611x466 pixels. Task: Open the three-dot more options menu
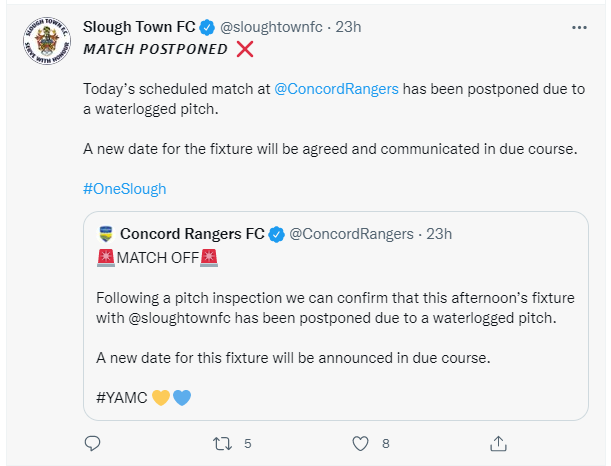coord(579,27)
